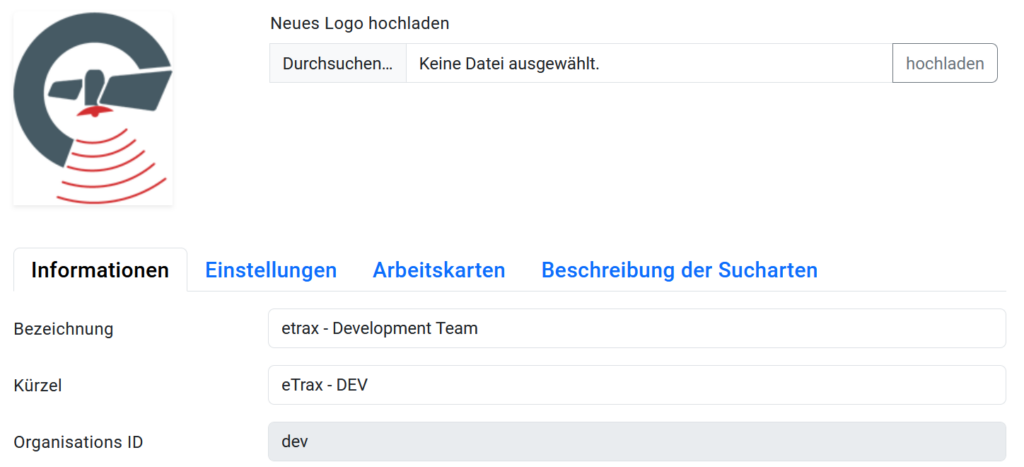Click the 'Keine Datei ausgewählt.' file field
The width and height of the screenshot is (1024, 467).
click(x=649, y=63)
